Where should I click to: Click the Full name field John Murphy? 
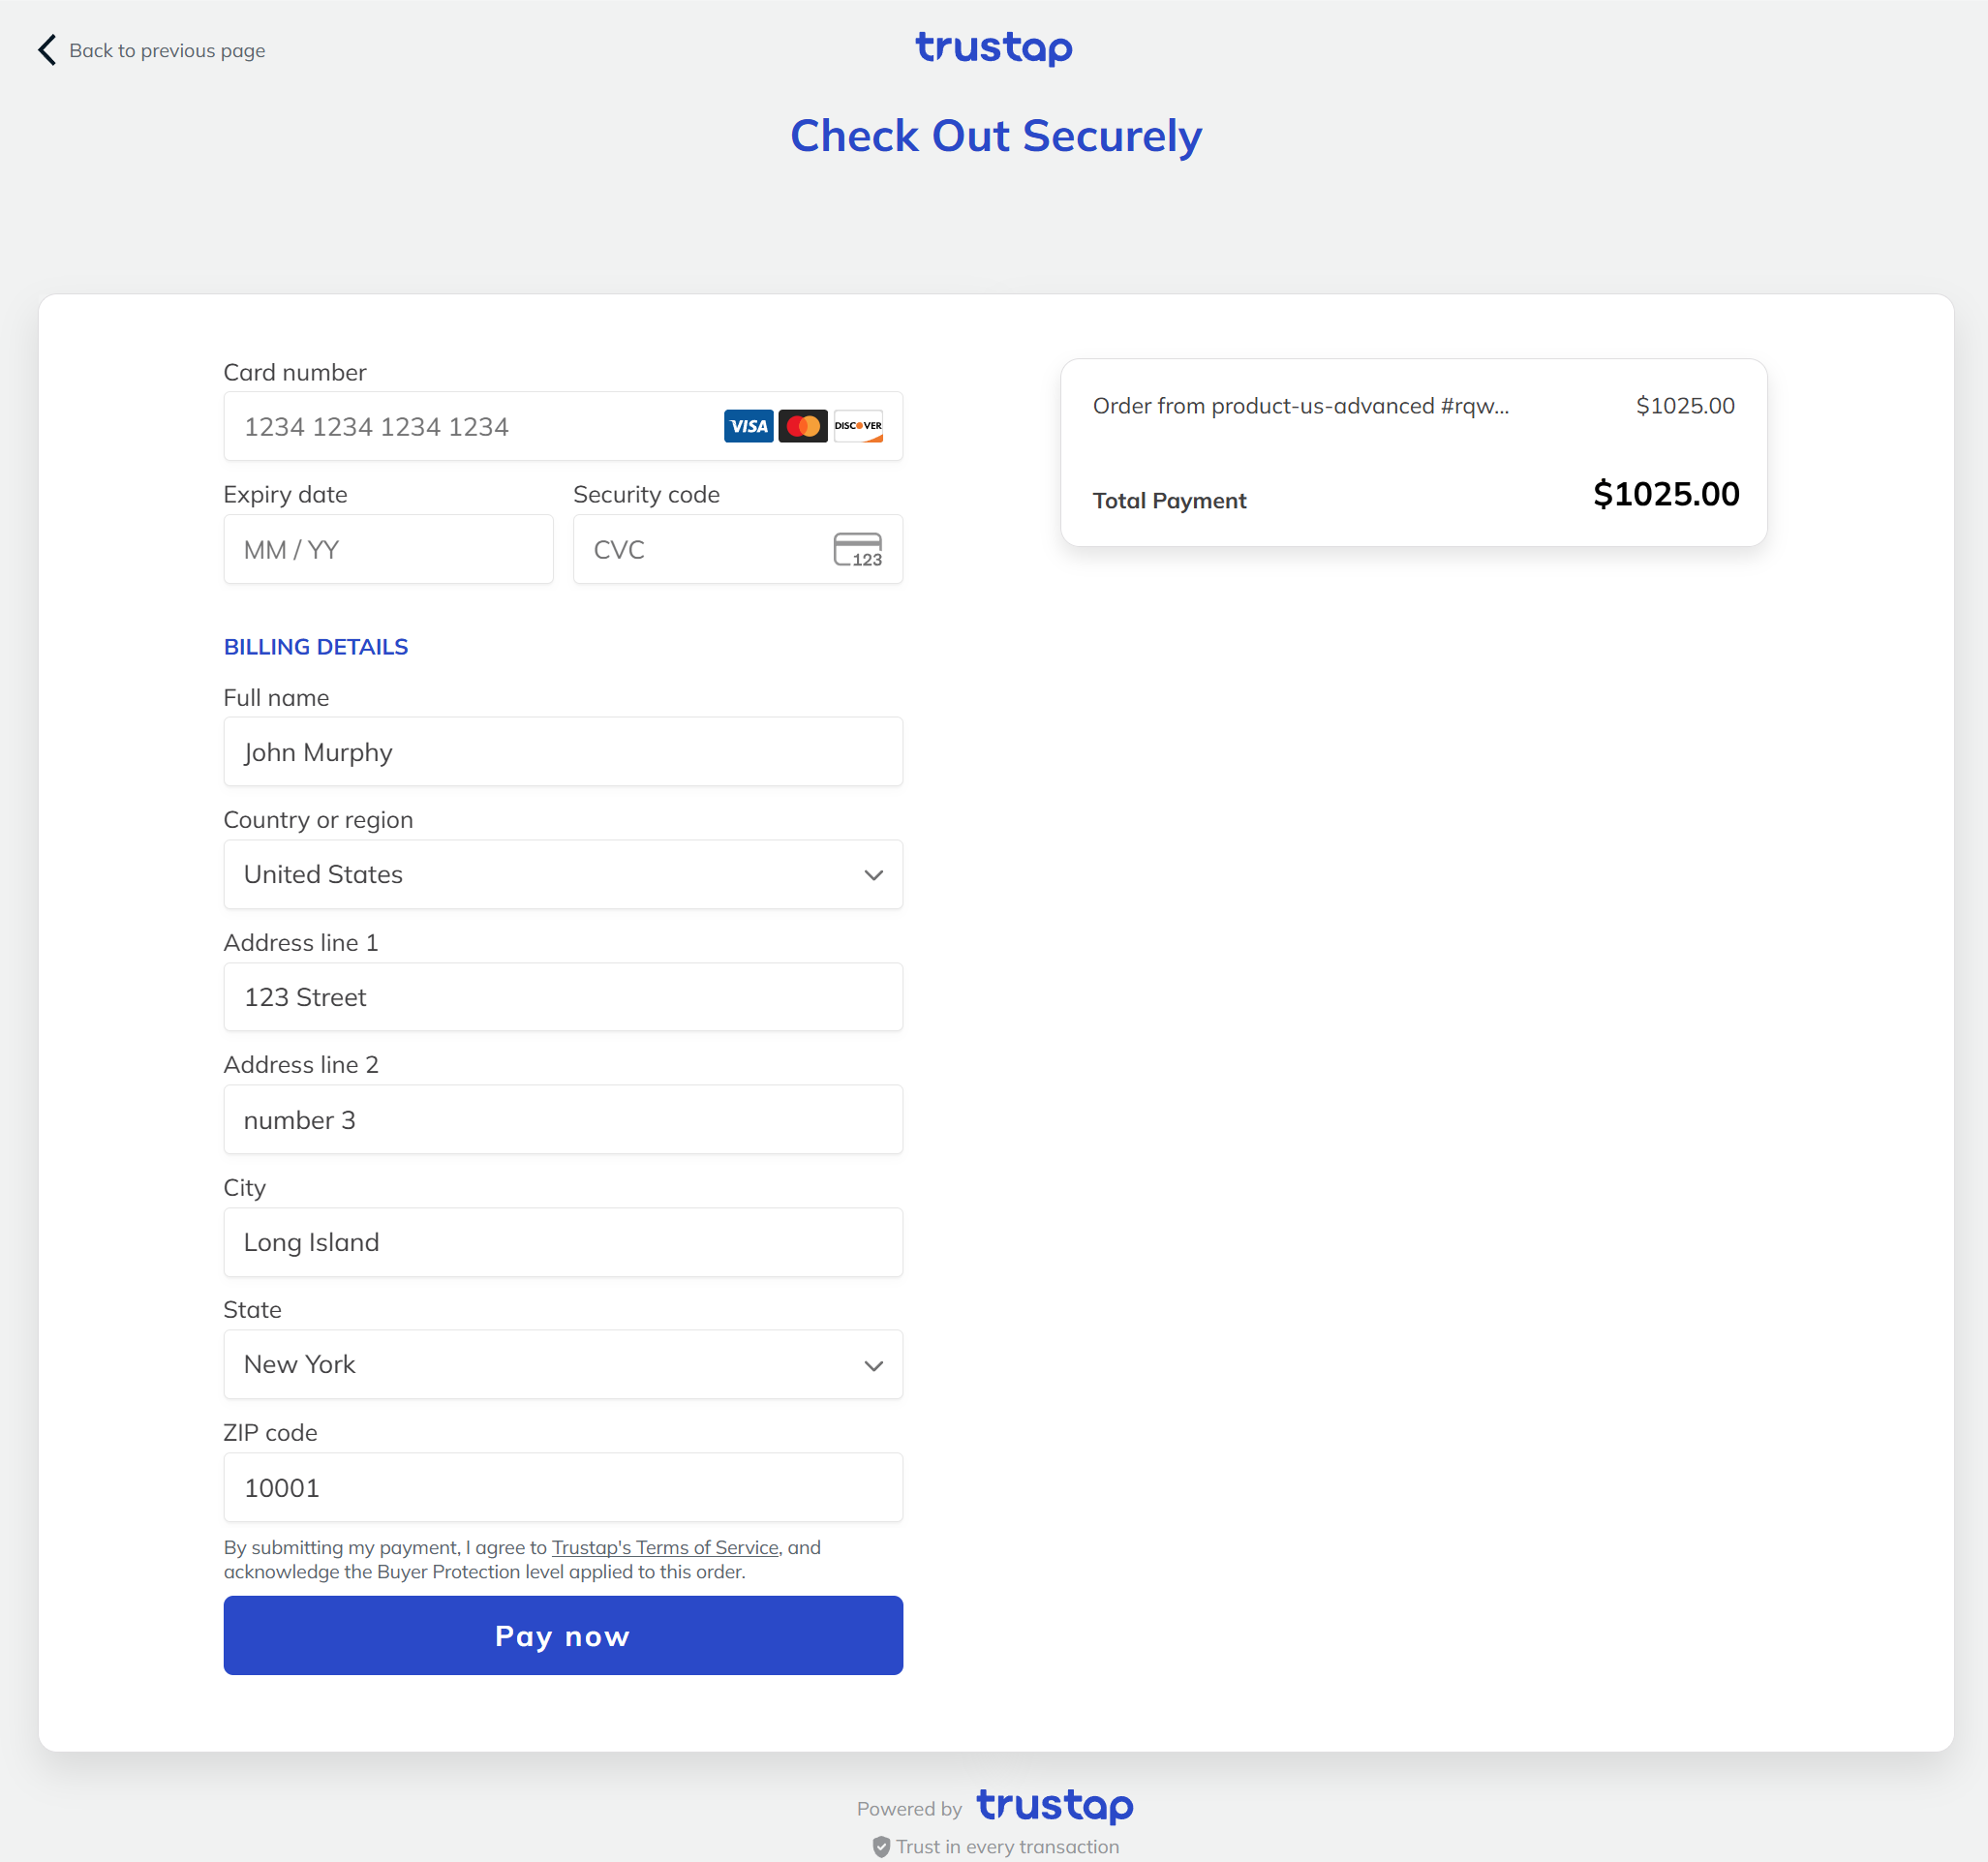[x=563, y=751]
